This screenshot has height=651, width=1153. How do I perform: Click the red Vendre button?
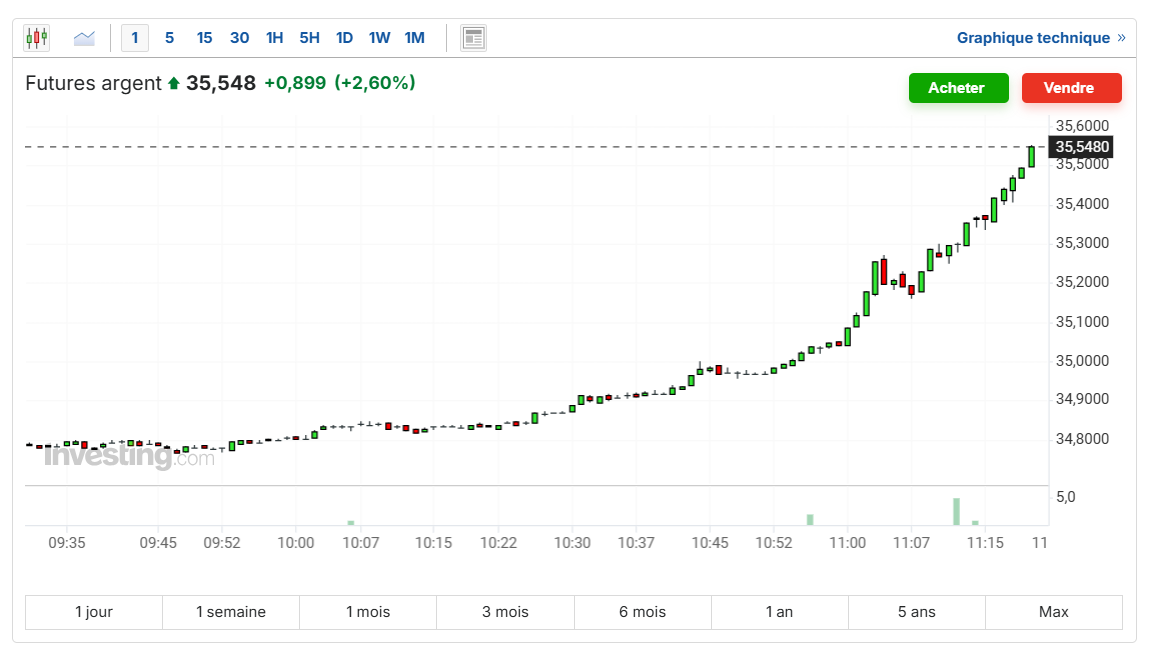1071,88
